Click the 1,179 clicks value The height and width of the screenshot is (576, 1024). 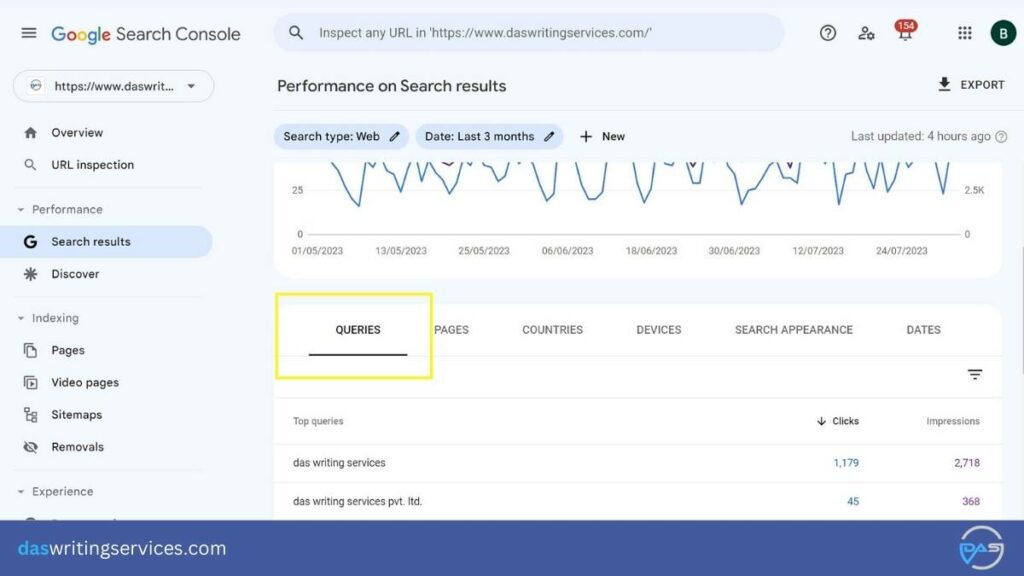pos(846,463)
